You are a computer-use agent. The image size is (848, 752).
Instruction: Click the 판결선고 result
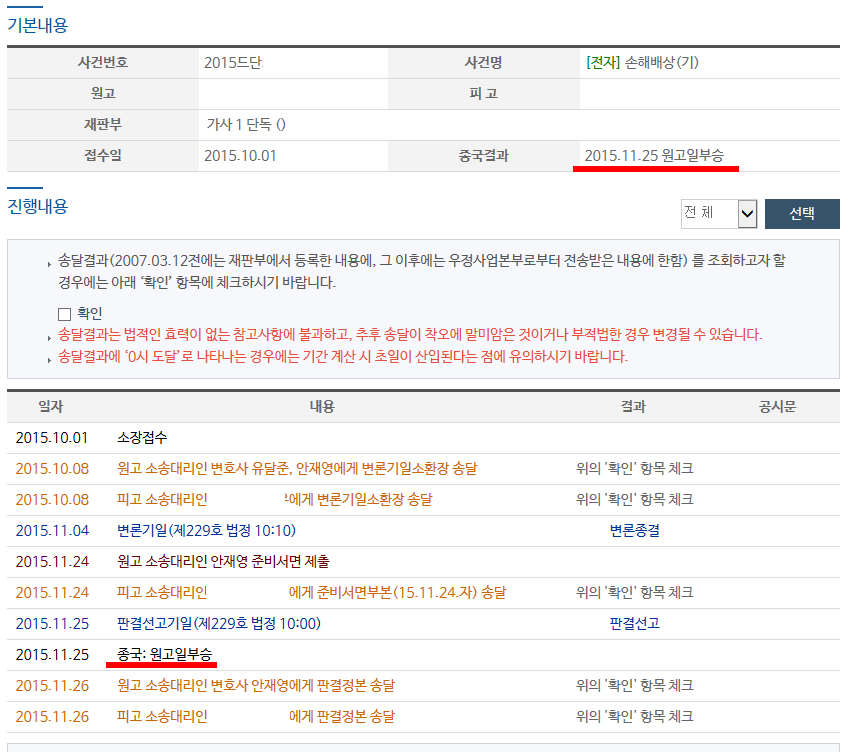634,624
